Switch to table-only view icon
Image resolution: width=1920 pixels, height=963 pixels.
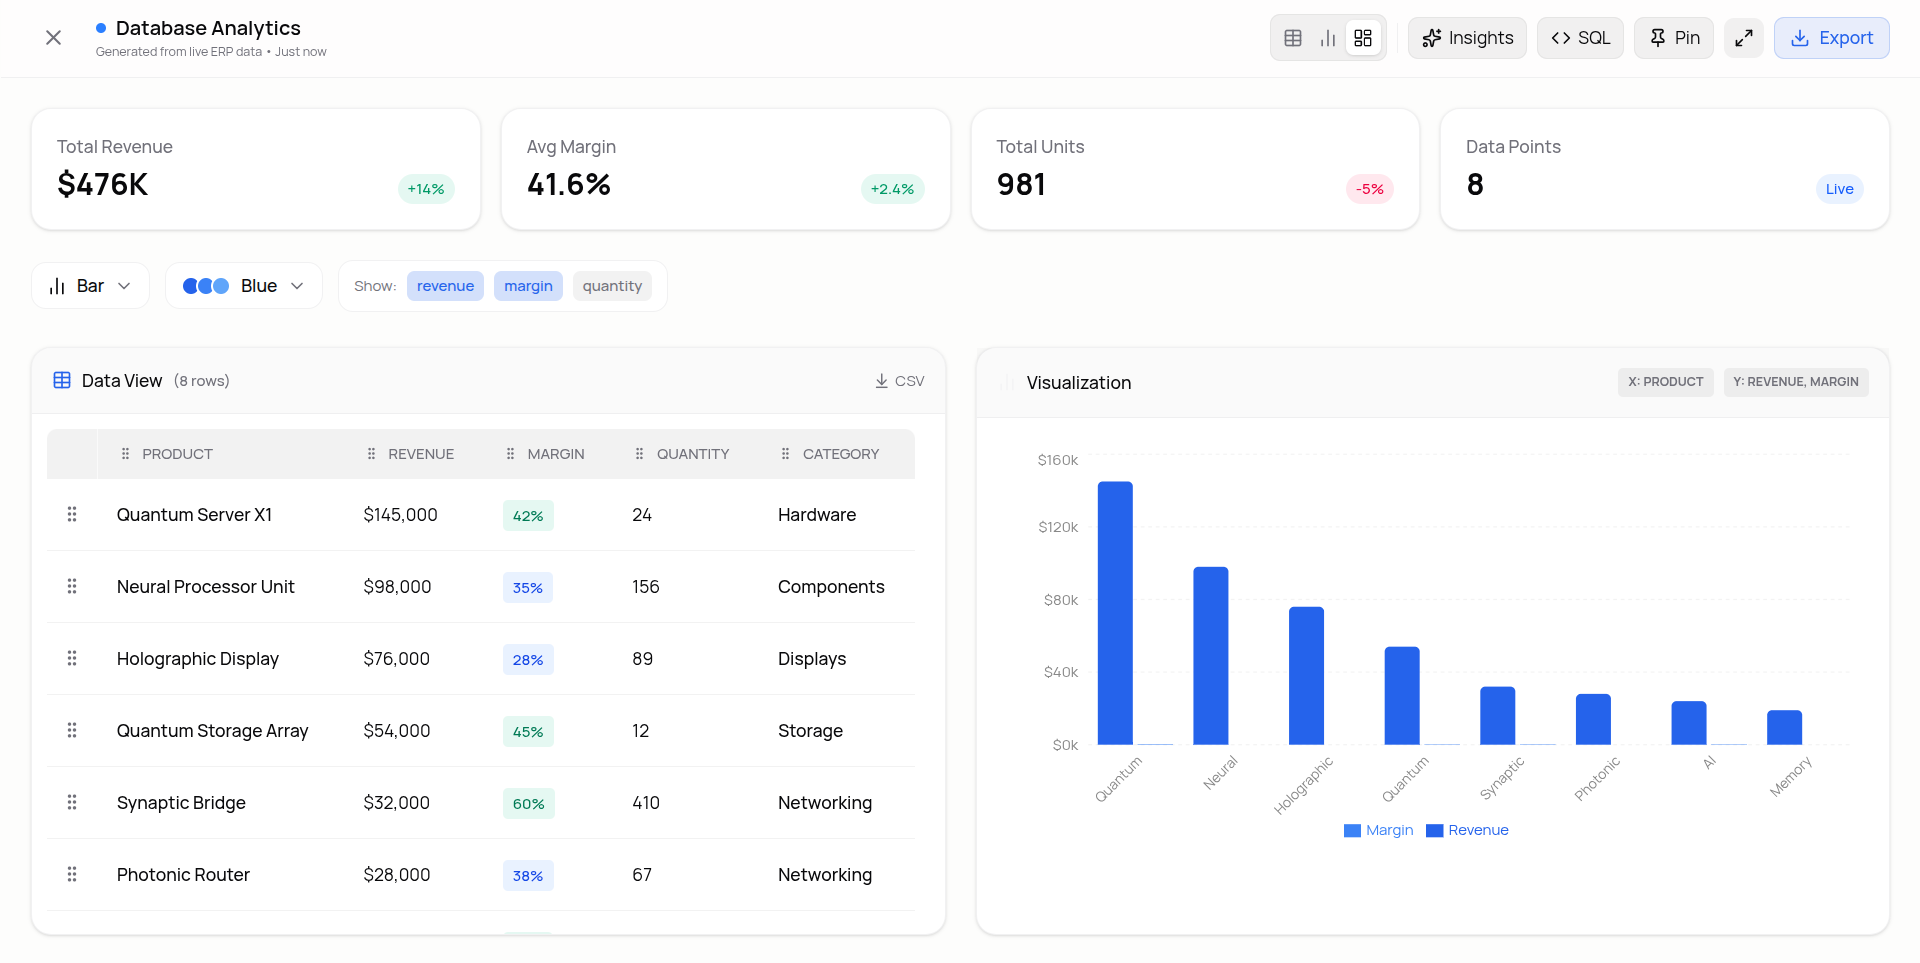(x=1293, y=38)
